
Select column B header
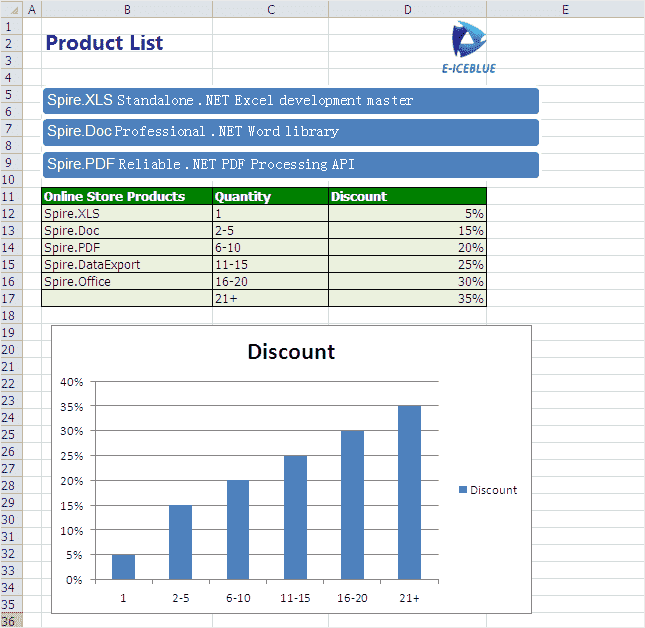(127, 9)
